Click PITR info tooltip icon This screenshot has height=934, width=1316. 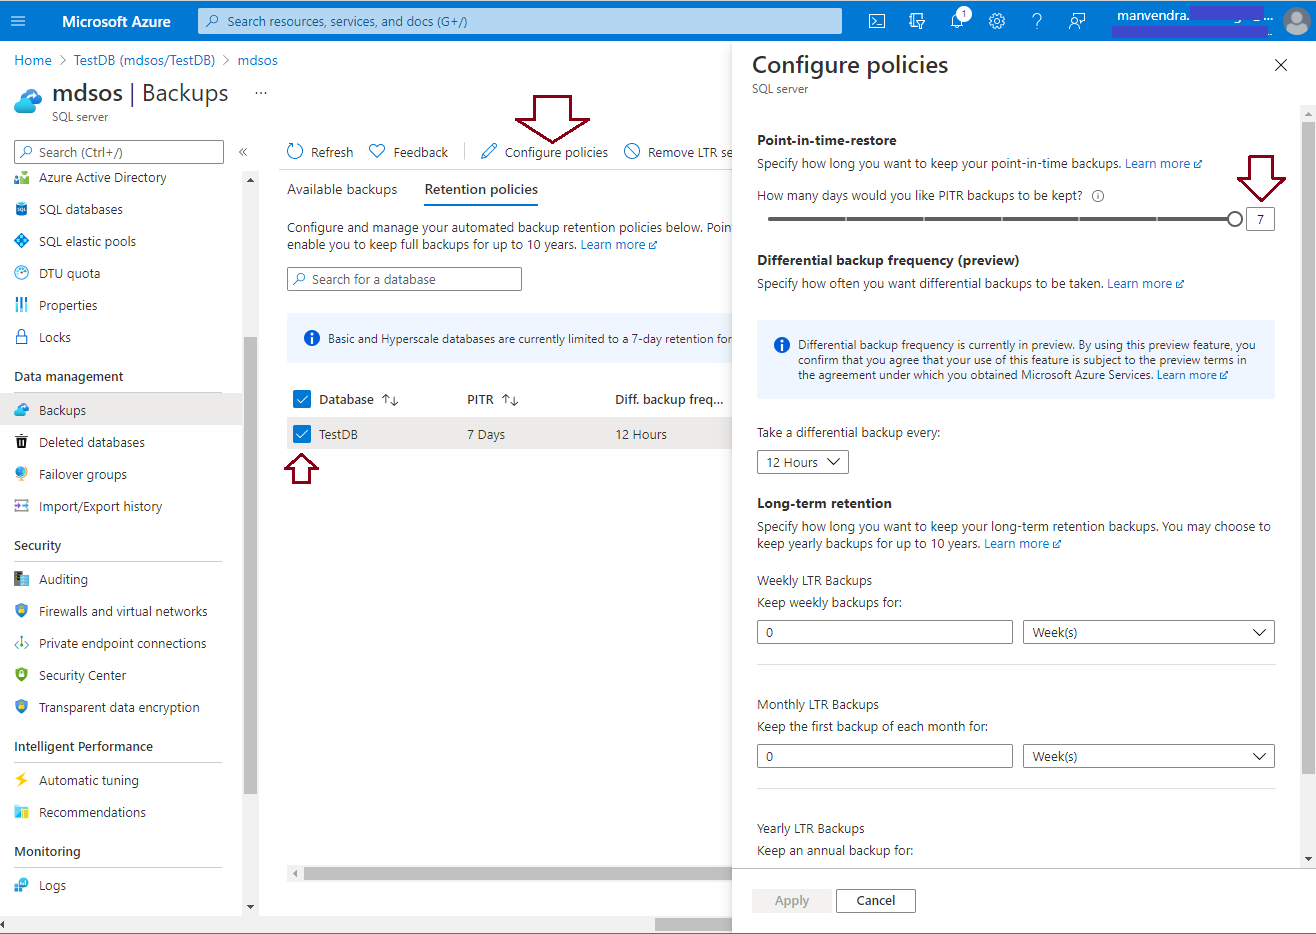(1098, 196)
